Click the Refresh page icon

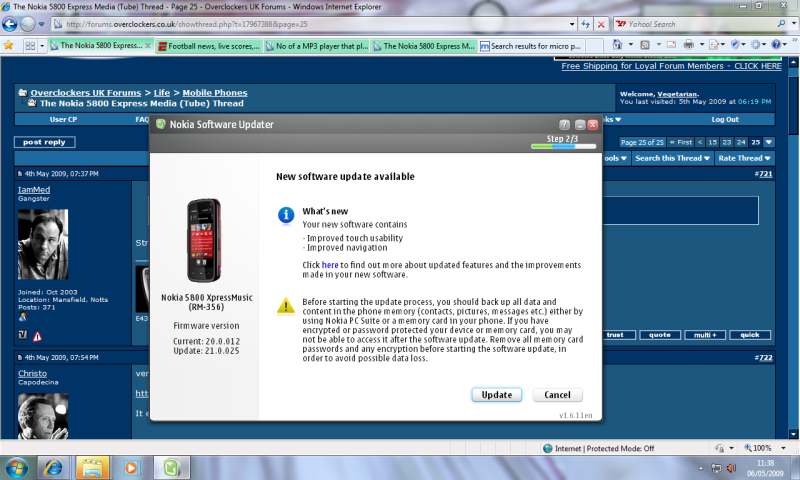pyautogui.click(x=586, y=24)
